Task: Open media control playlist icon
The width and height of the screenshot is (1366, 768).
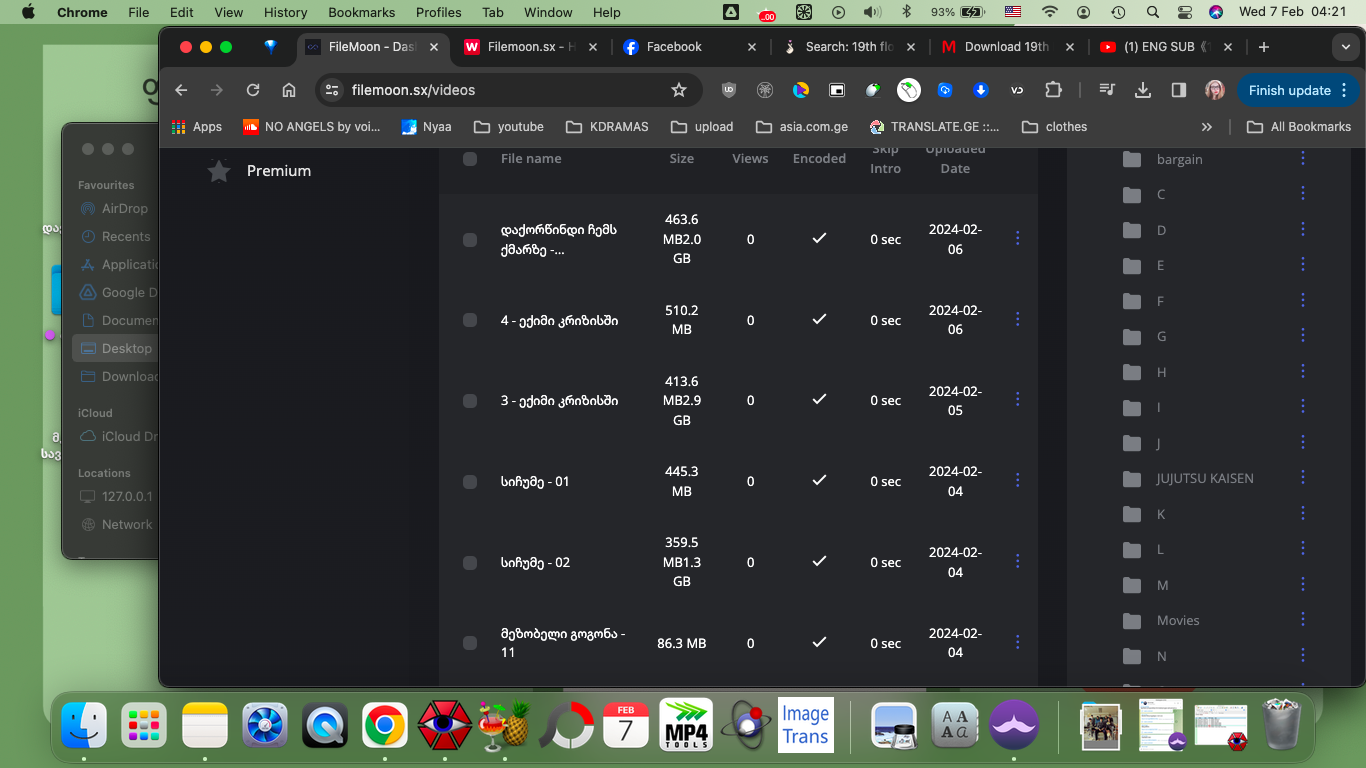Action: (x=1107, y=90)
